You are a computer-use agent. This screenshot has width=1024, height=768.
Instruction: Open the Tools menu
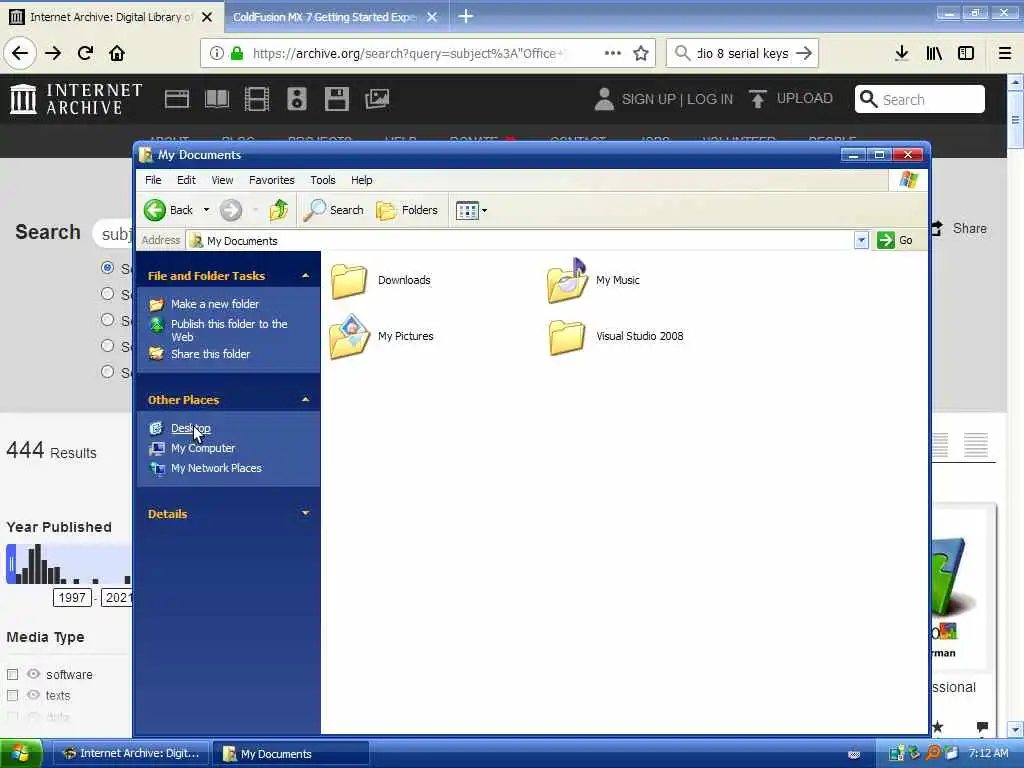pos(323,180)
